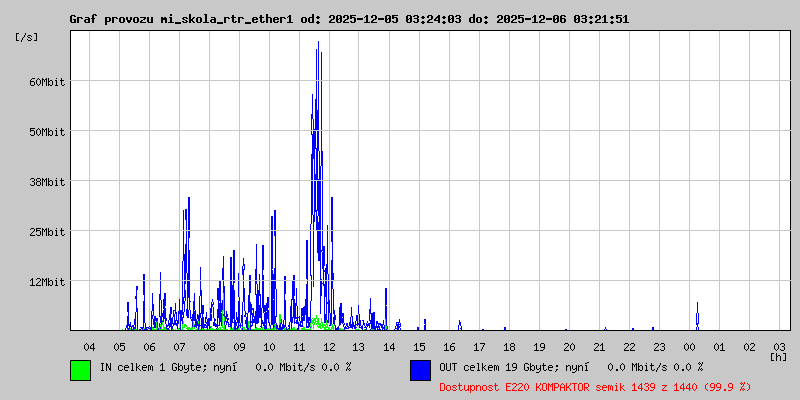Click the [h] hour unit label

coord(778,356)
